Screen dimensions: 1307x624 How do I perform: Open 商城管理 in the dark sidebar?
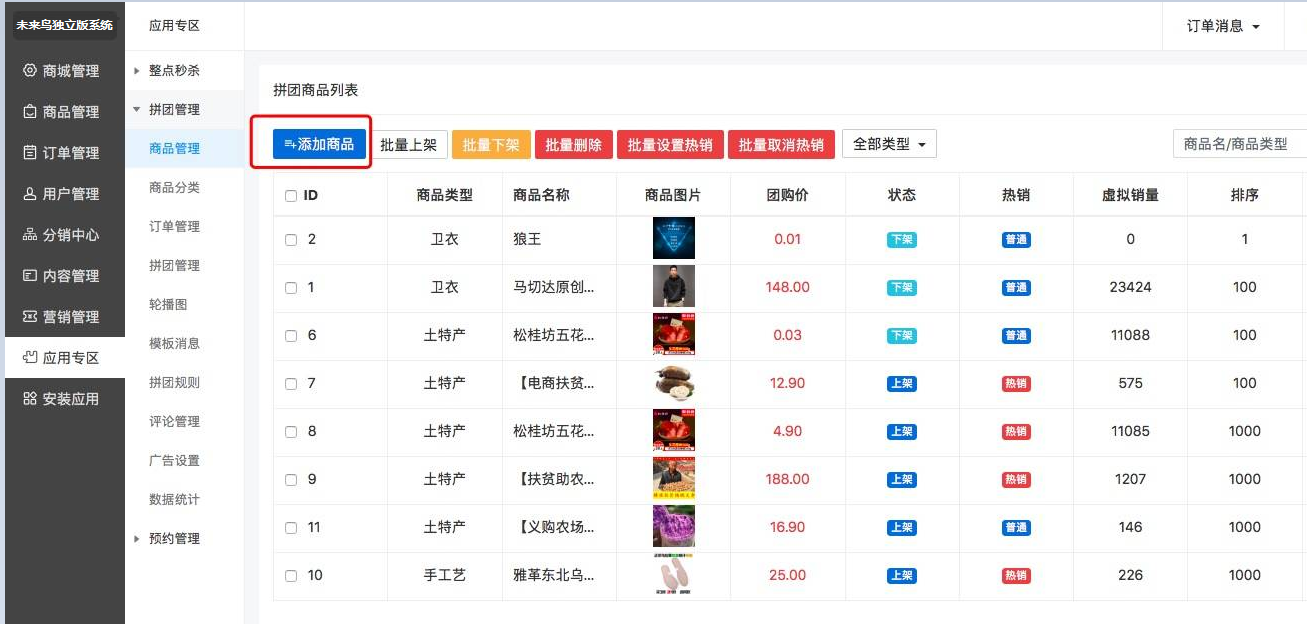[62, 71]
